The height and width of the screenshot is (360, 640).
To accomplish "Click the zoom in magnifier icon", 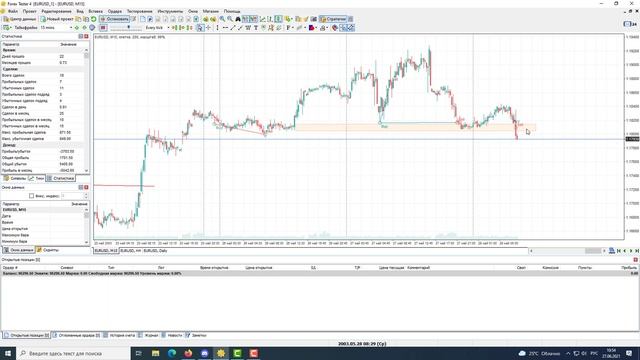I will coord(222,19).
